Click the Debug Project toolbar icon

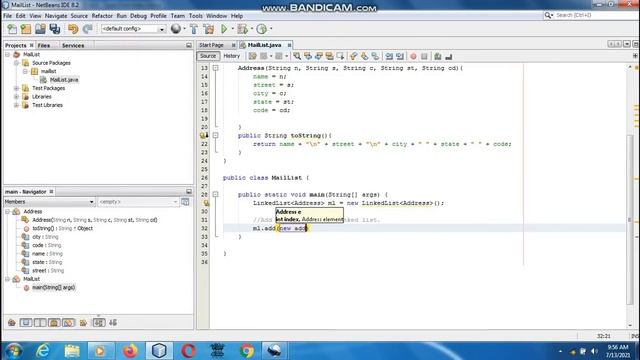(x=242, y=29)
